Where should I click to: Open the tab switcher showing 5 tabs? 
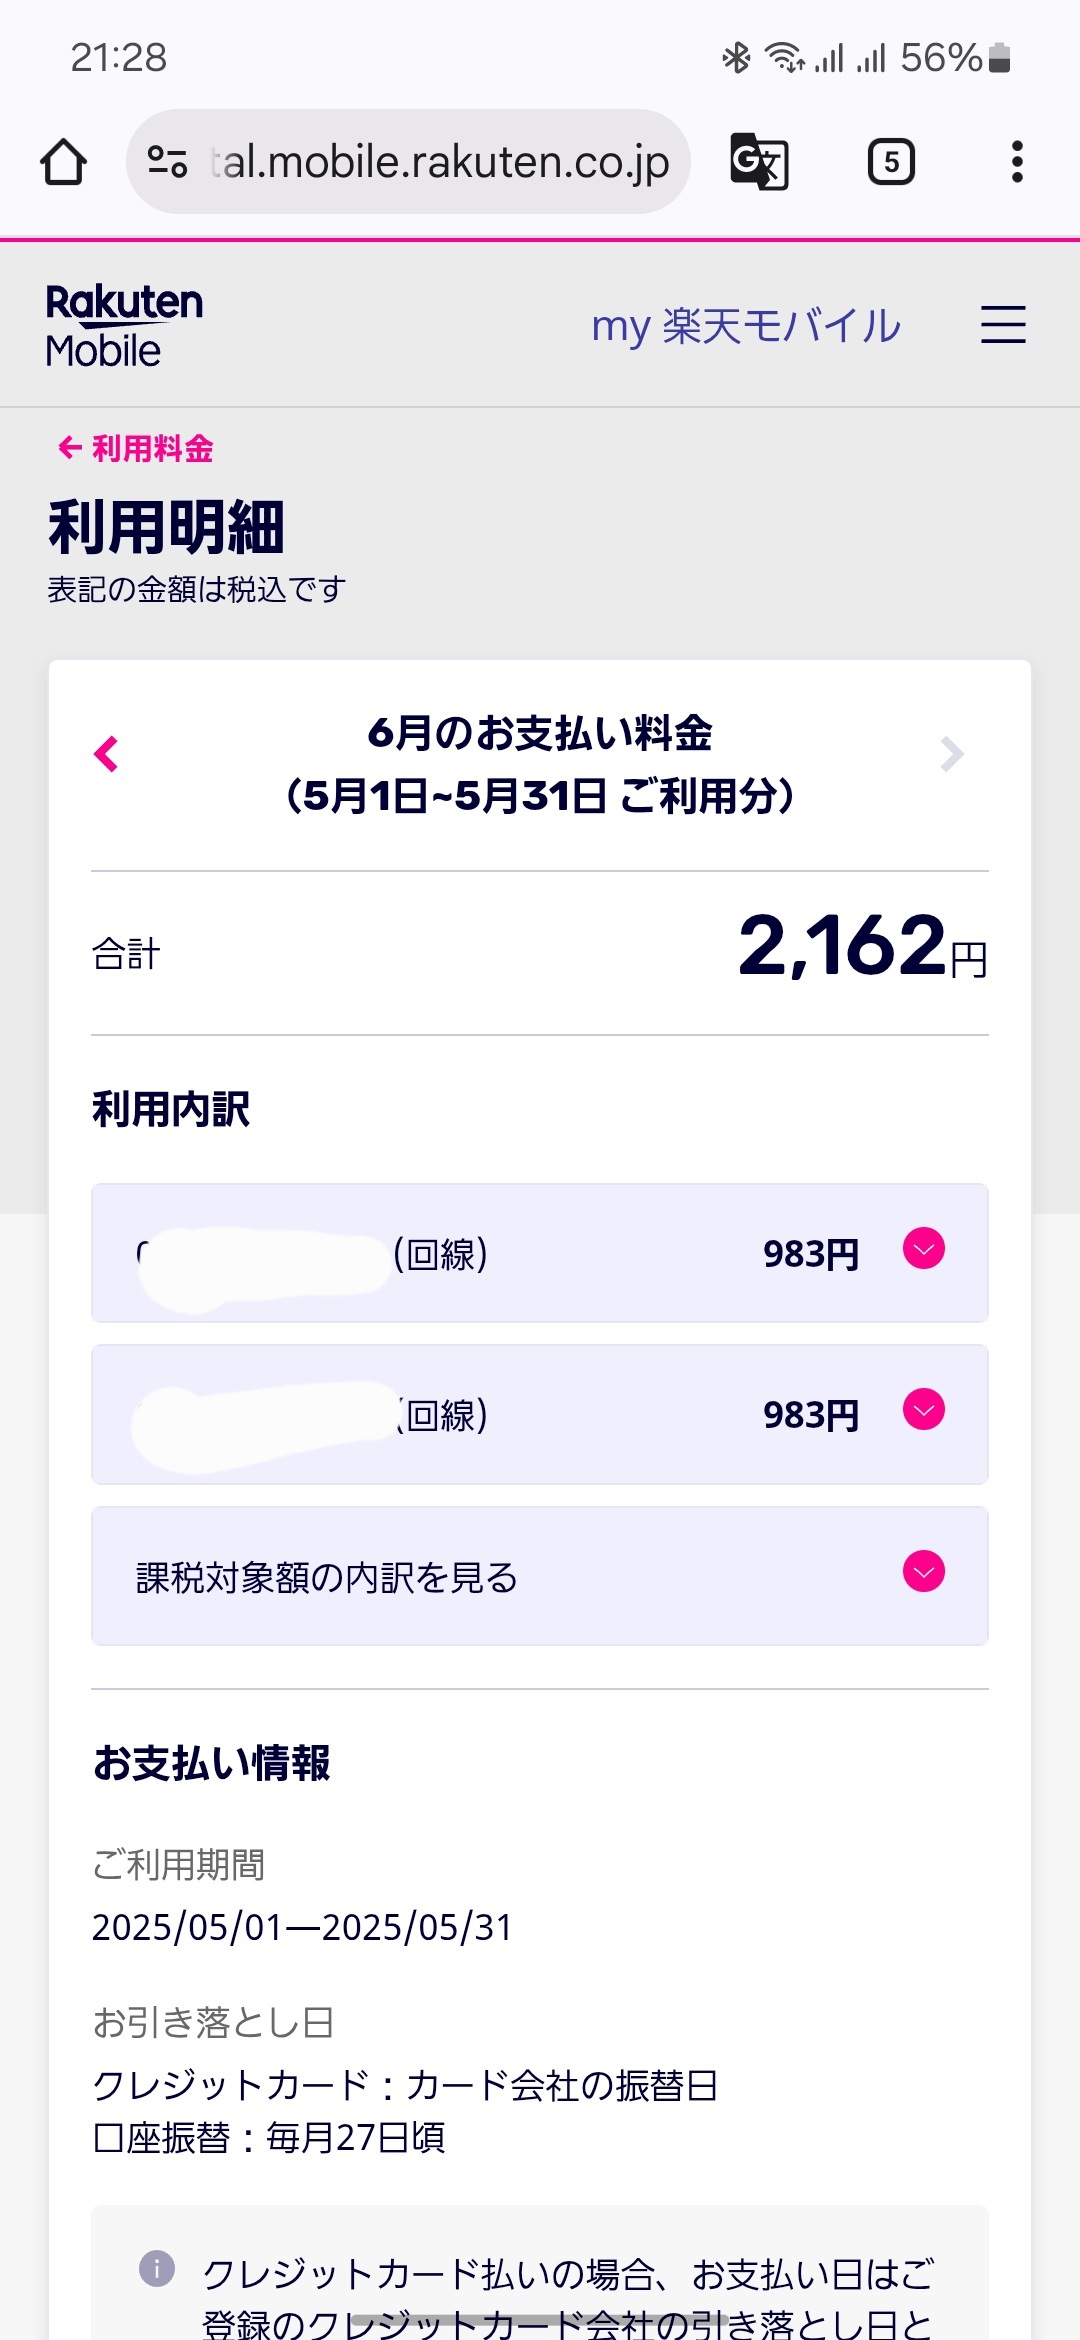[x=890, y=162]
